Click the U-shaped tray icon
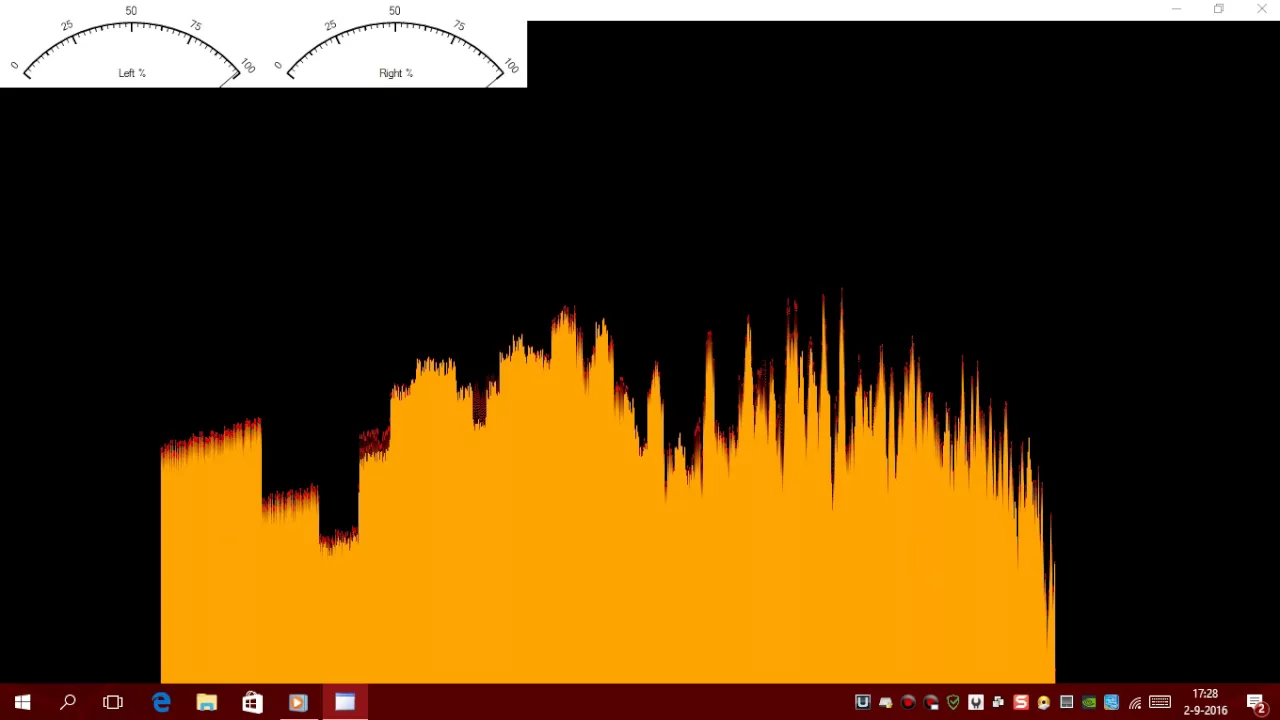The width and height of the screenshot is (1280, 720). [863, 703]
